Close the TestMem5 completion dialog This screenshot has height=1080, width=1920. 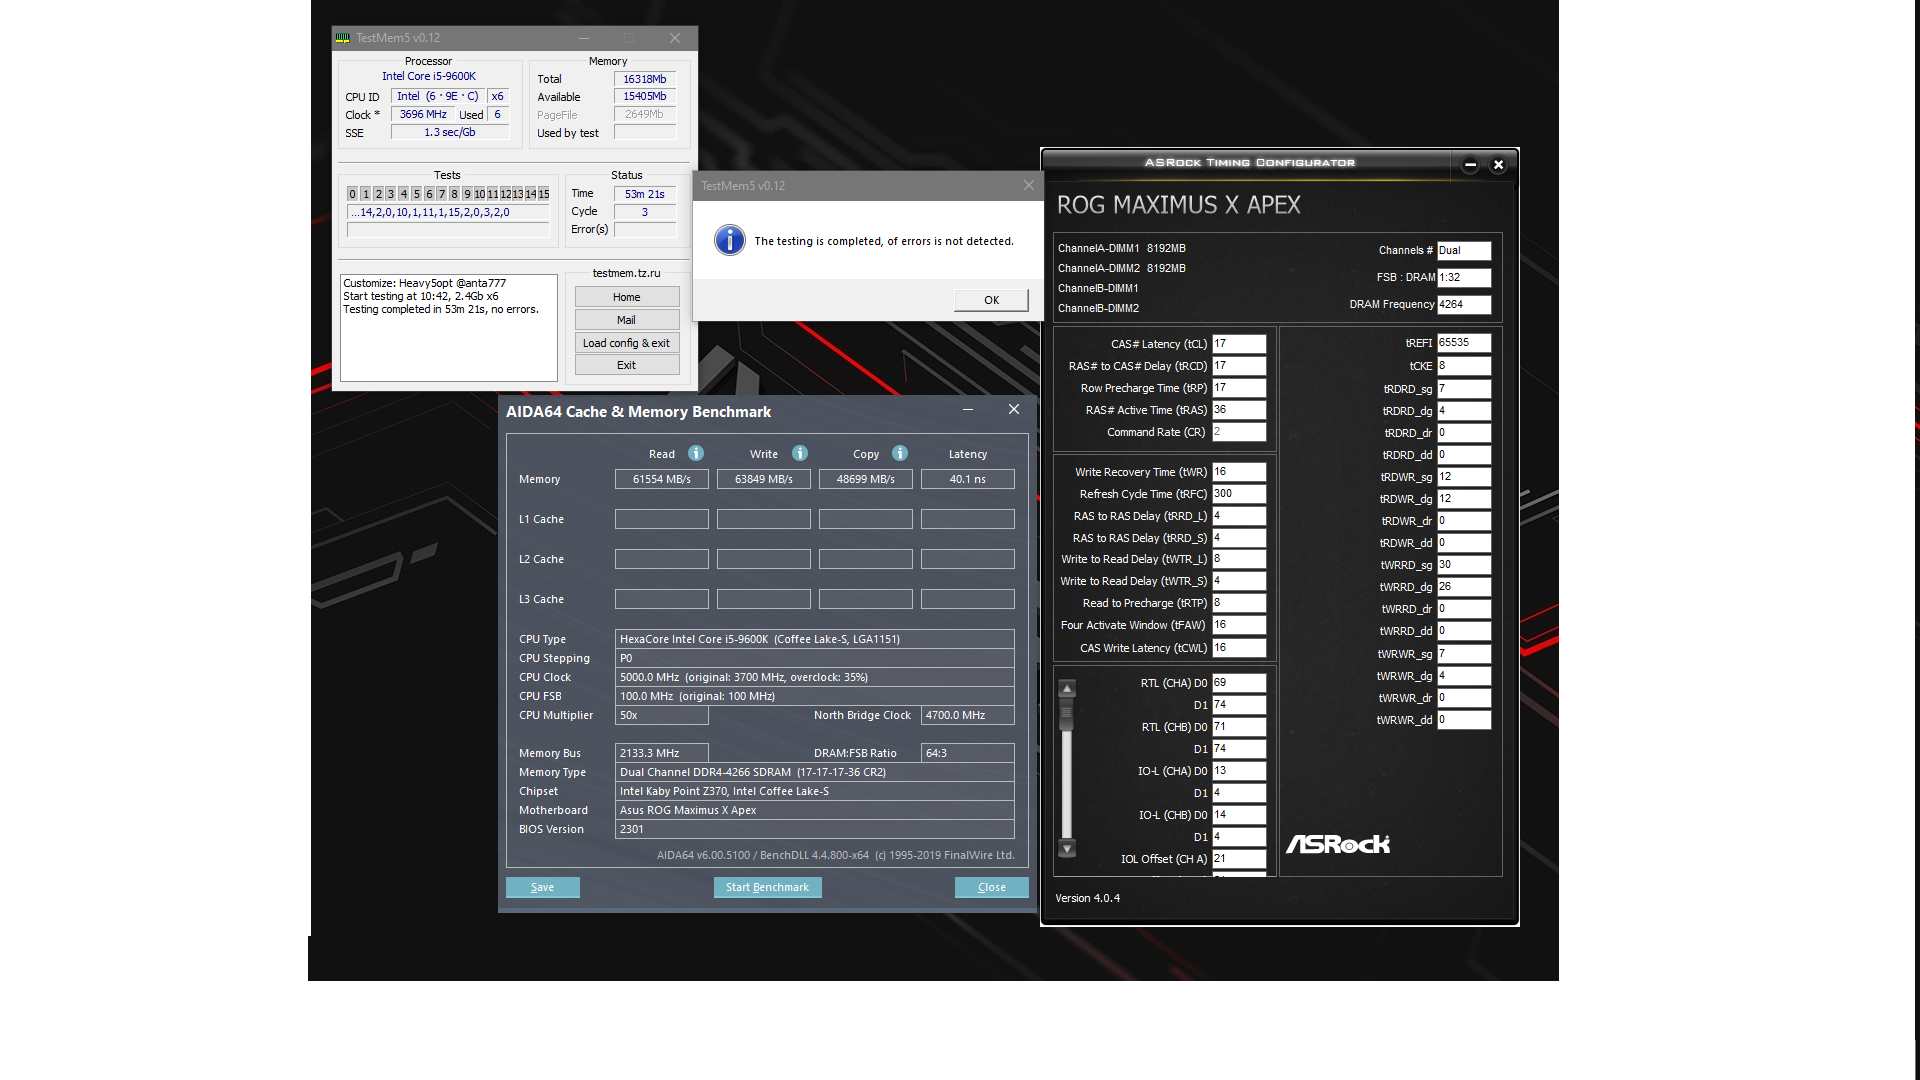pos(1028,185)
